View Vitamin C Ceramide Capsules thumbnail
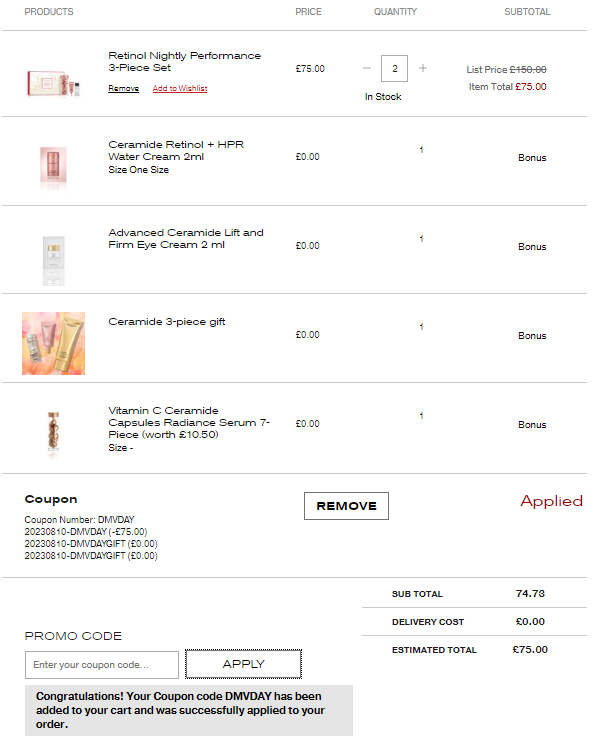The image size is (600, 736). point(53,432)
